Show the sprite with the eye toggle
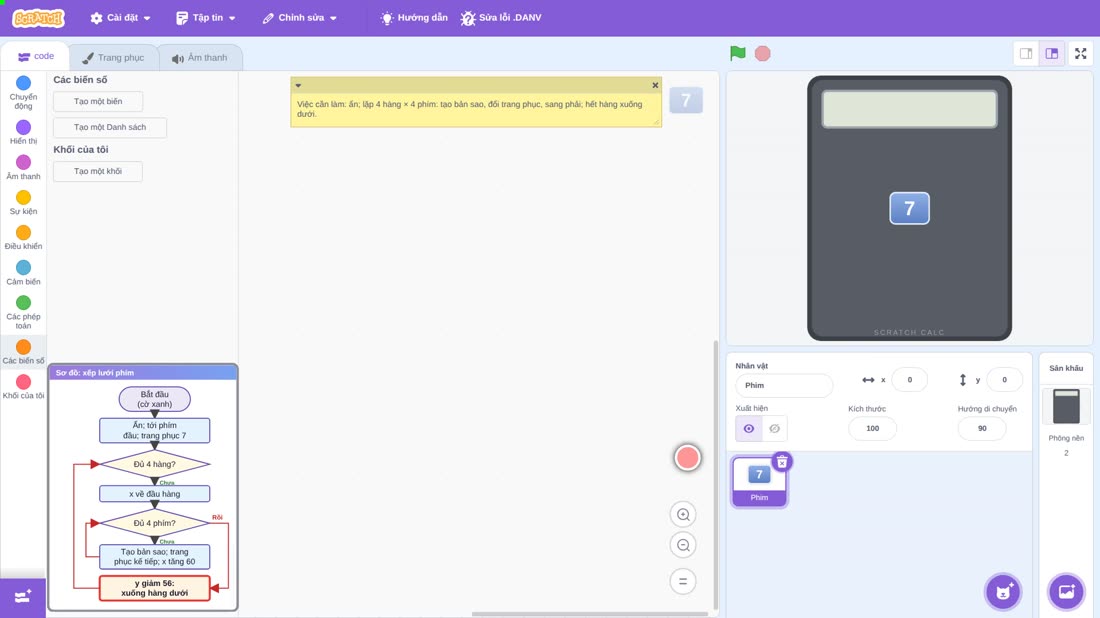1100x618 pixels. click(749, 429)
